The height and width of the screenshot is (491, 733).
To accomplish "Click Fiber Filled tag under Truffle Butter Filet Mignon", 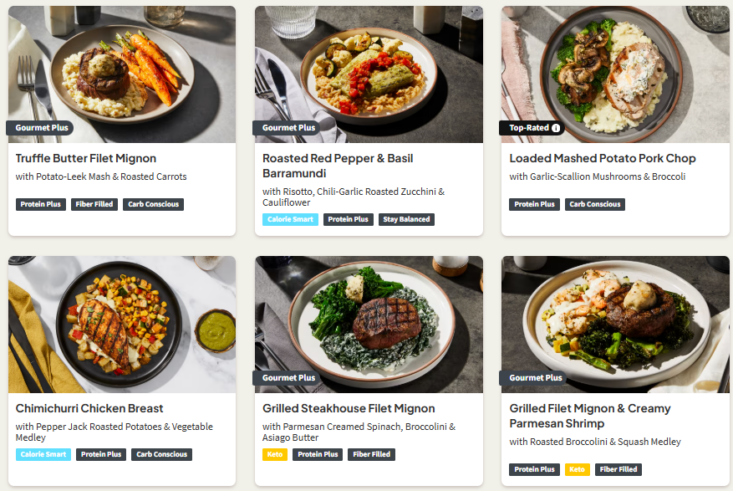I will (x=94, y=204).
